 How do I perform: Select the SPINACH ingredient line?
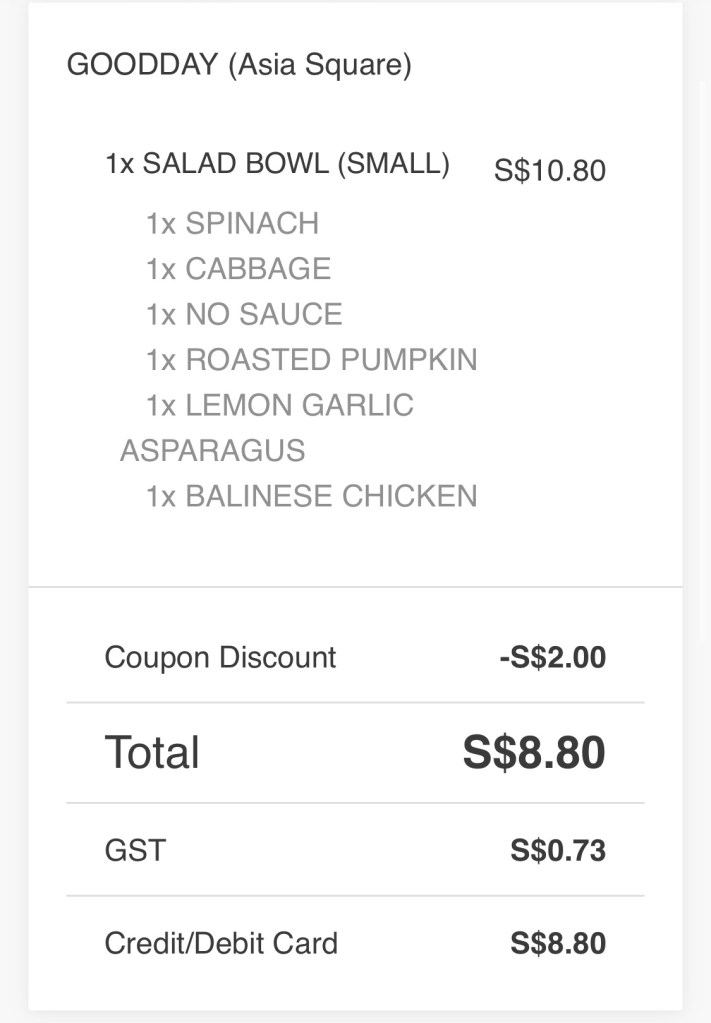pyautogui.click(x=232, y=223)
